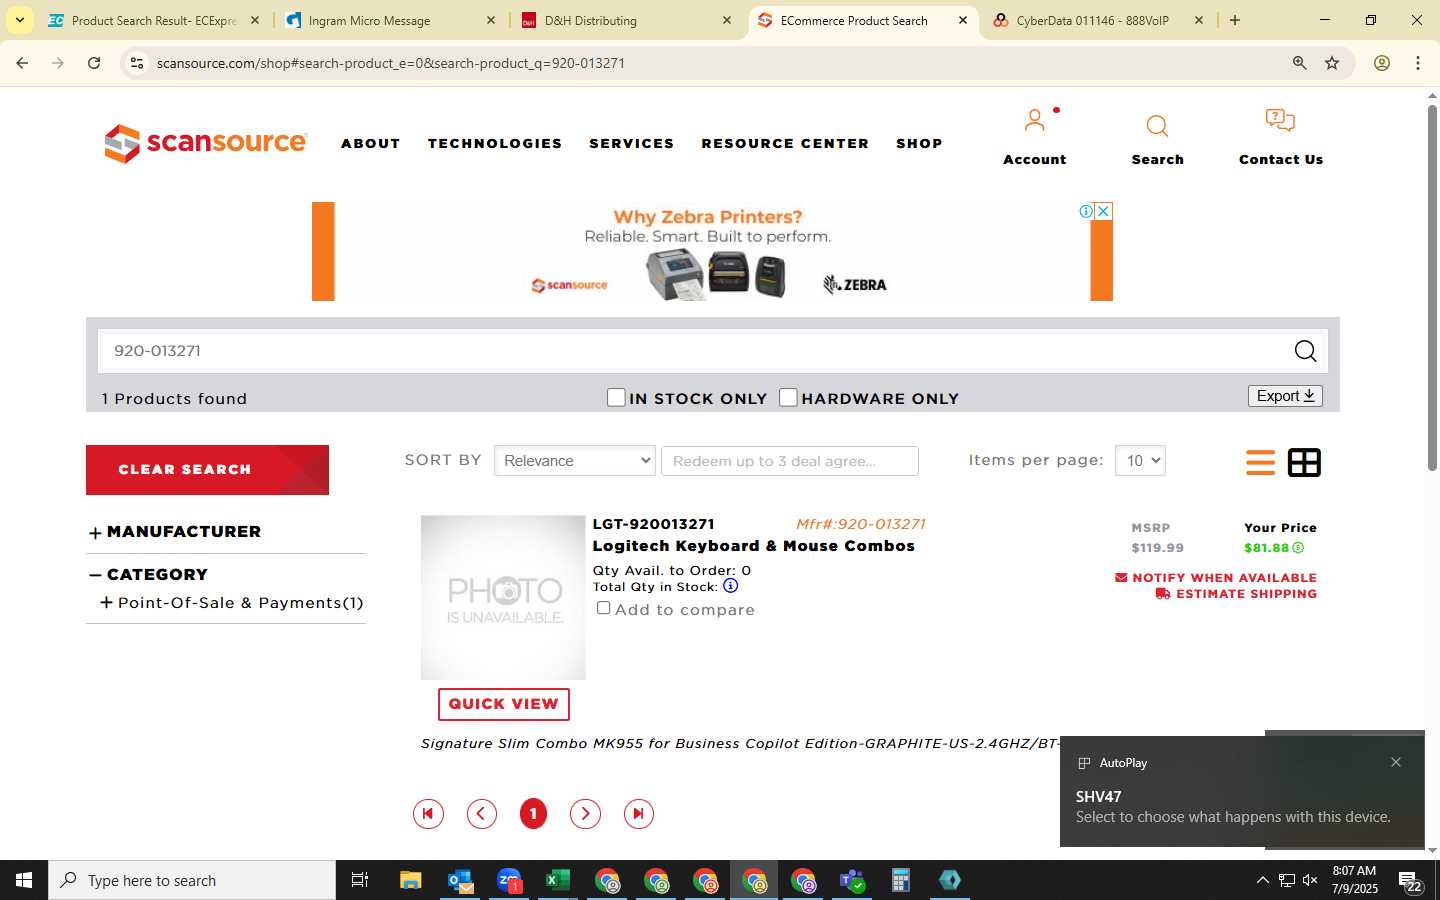Reload the page in browser
This screenshot has height=900, width=1440.
pos(94,63)
